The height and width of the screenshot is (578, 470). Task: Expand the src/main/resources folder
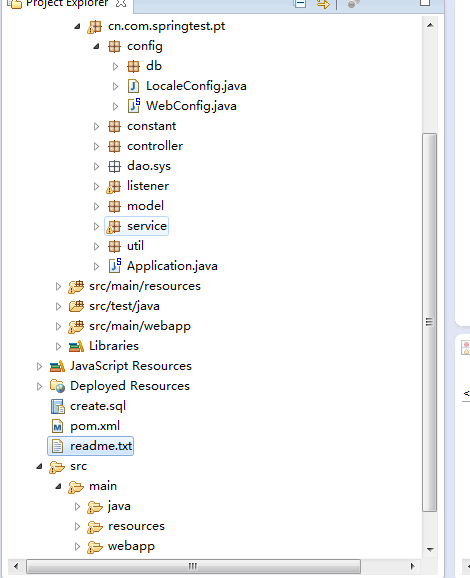coord(58,286)
